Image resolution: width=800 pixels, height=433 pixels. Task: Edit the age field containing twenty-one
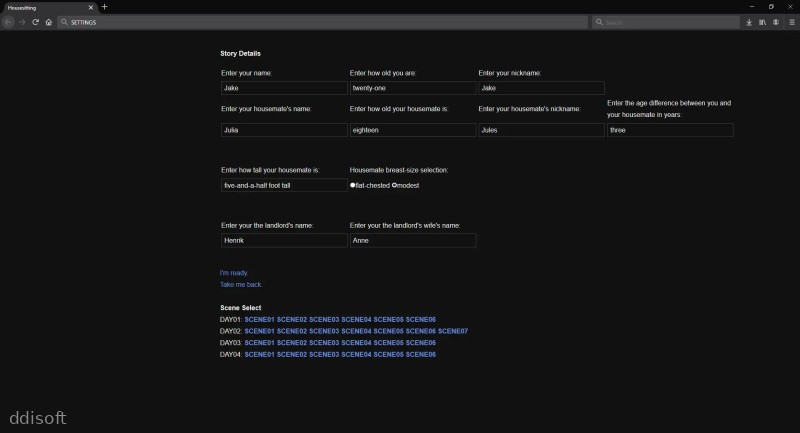[x=413, y=88]
